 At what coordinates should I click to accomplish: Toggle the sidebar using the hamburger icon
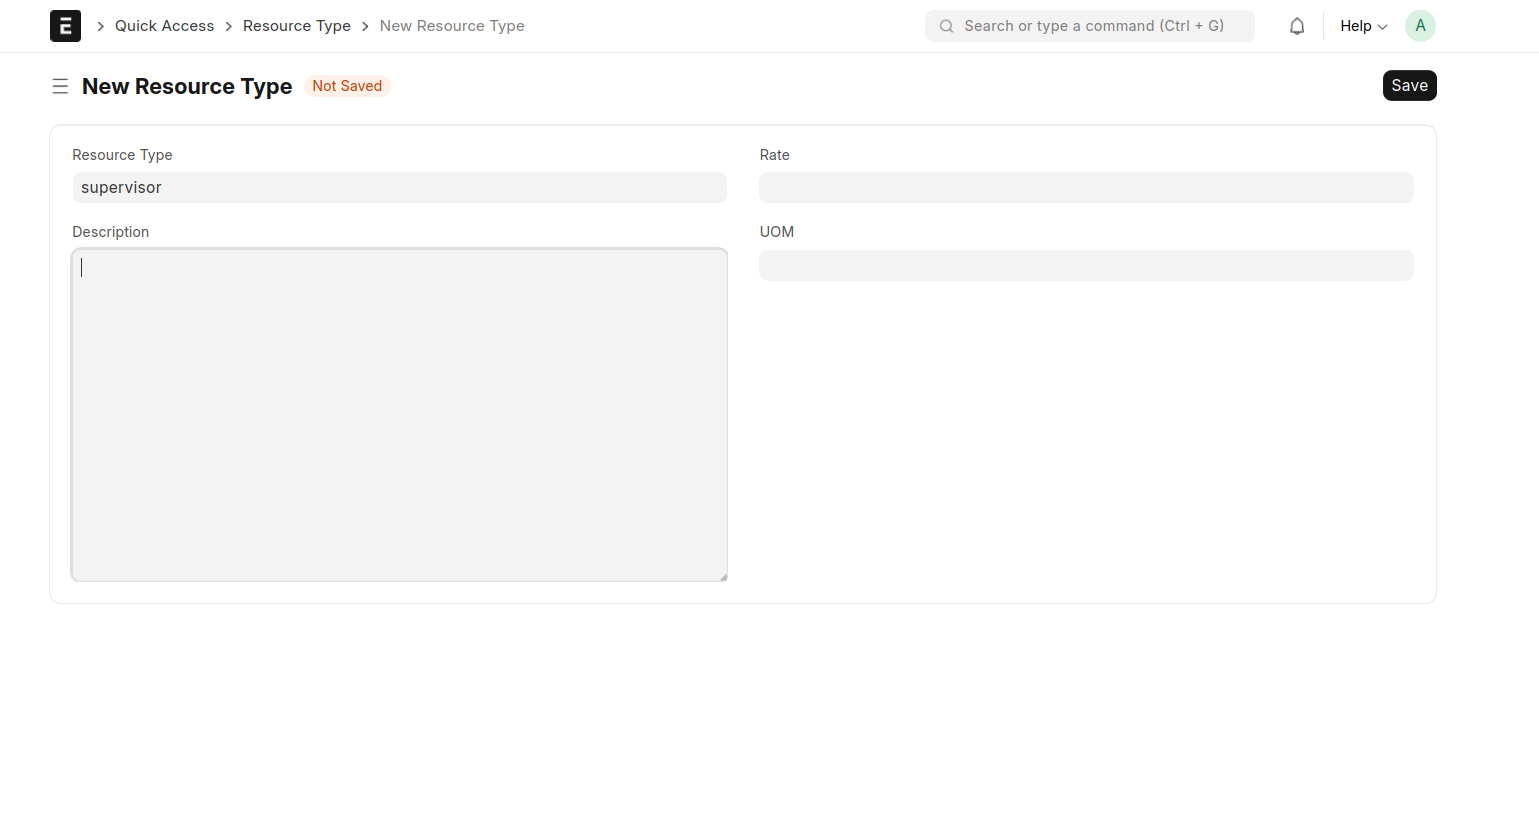click(x=60, y=86)
